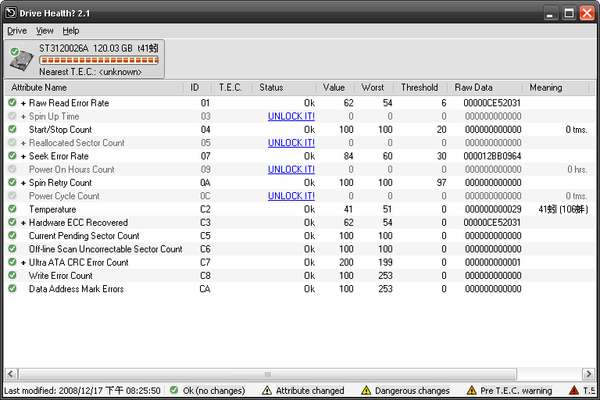Click the greyed status icon for Reallocated Sector Count
Image resolution: width=600 pixels, height=400 pixels.
(x=12, y=142)
